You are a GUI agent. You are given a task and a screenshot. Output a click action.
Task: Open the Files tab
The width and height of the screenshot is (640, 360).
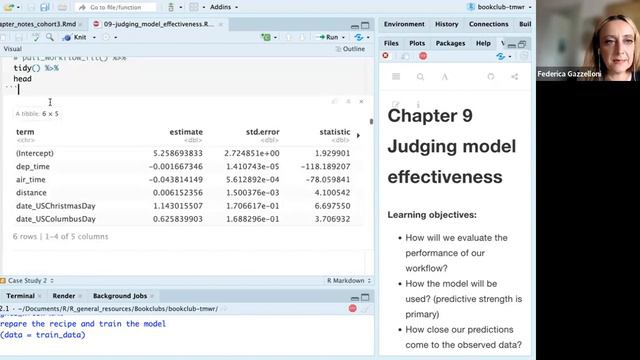(391, 43)
